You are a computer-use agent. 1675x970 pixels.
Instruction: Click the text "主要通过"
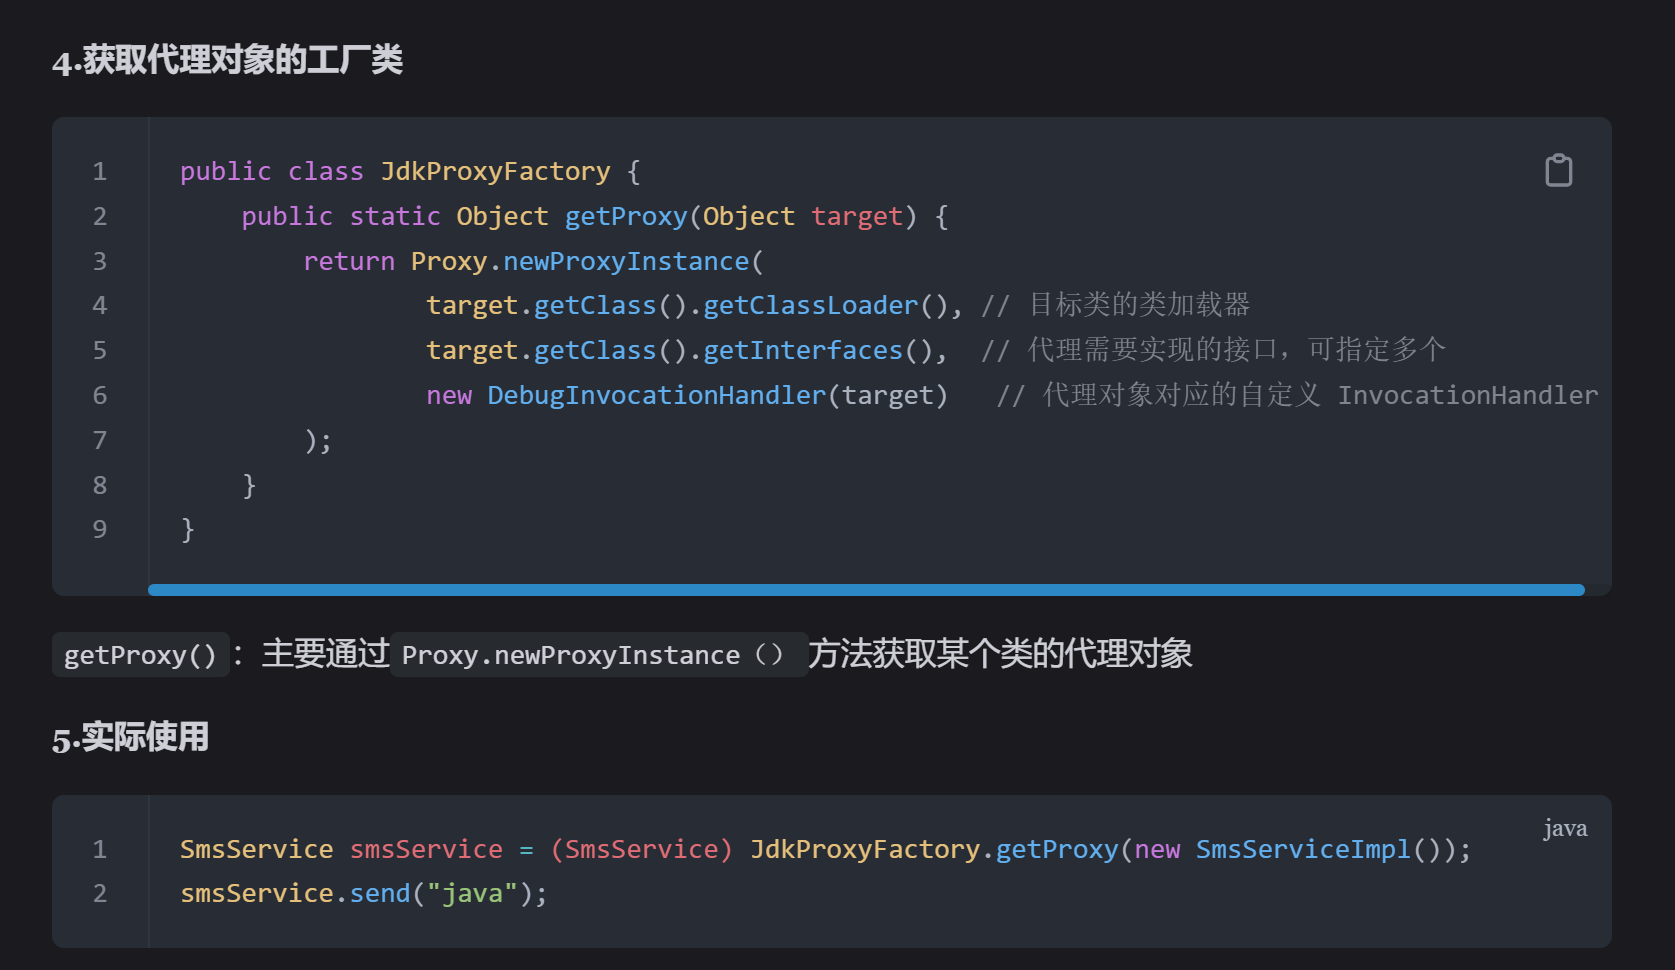(x=326, y=654)
